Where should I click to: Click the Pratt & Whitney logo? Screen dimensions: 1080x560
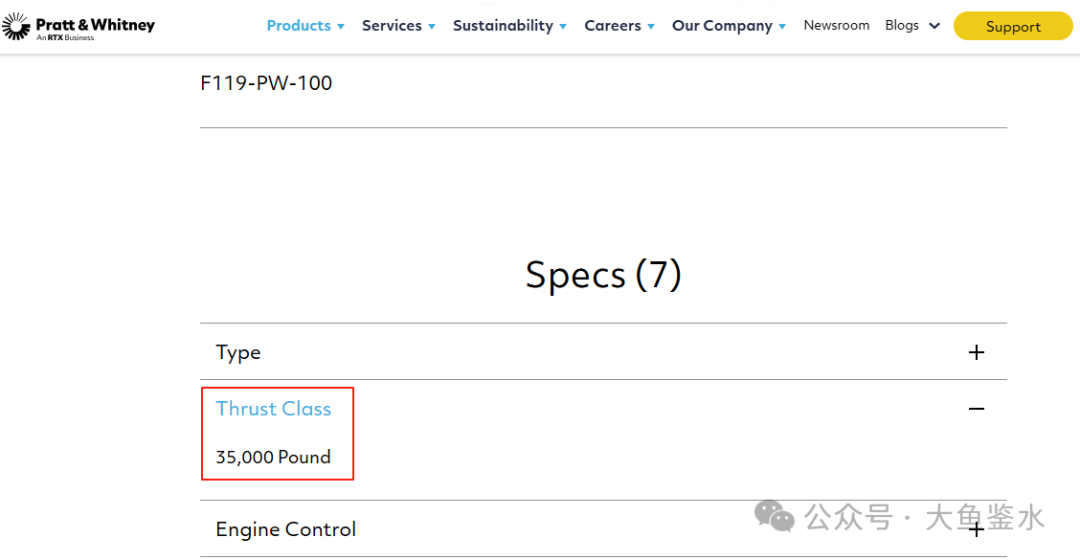[x=78, y=27]
